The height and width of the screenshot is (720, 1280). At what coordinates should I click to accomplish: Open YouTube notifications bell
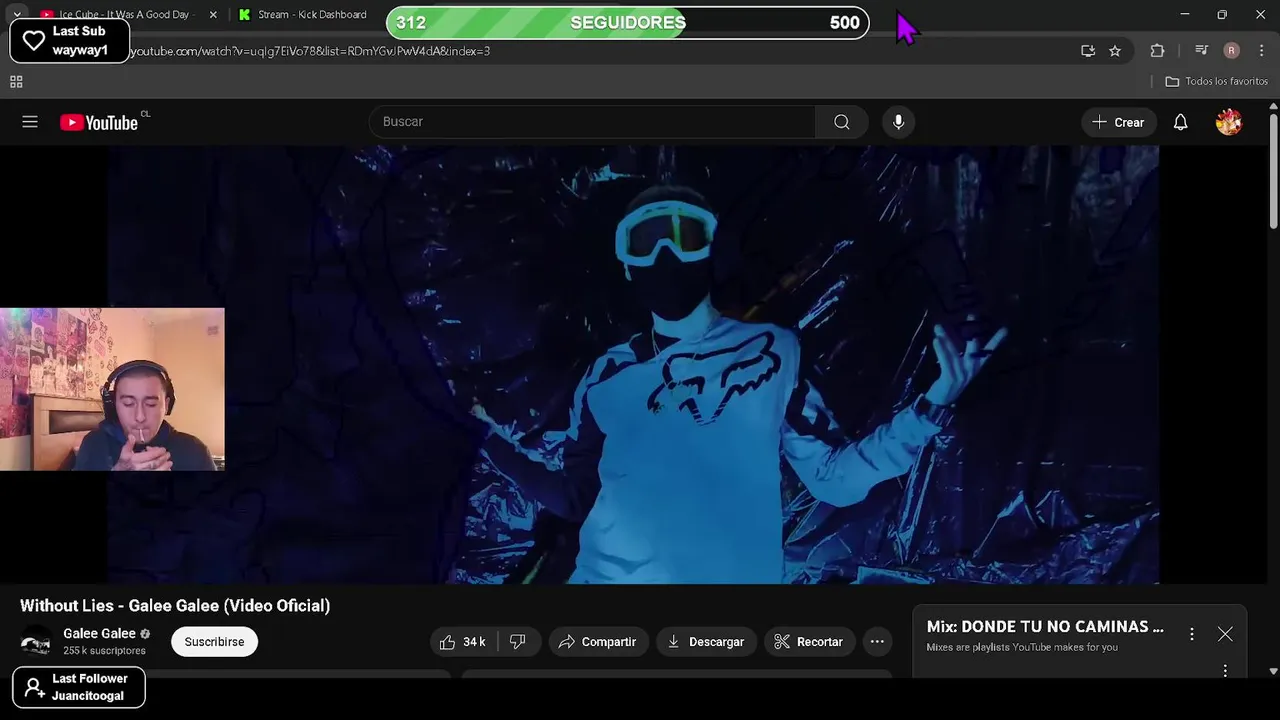1181,122
